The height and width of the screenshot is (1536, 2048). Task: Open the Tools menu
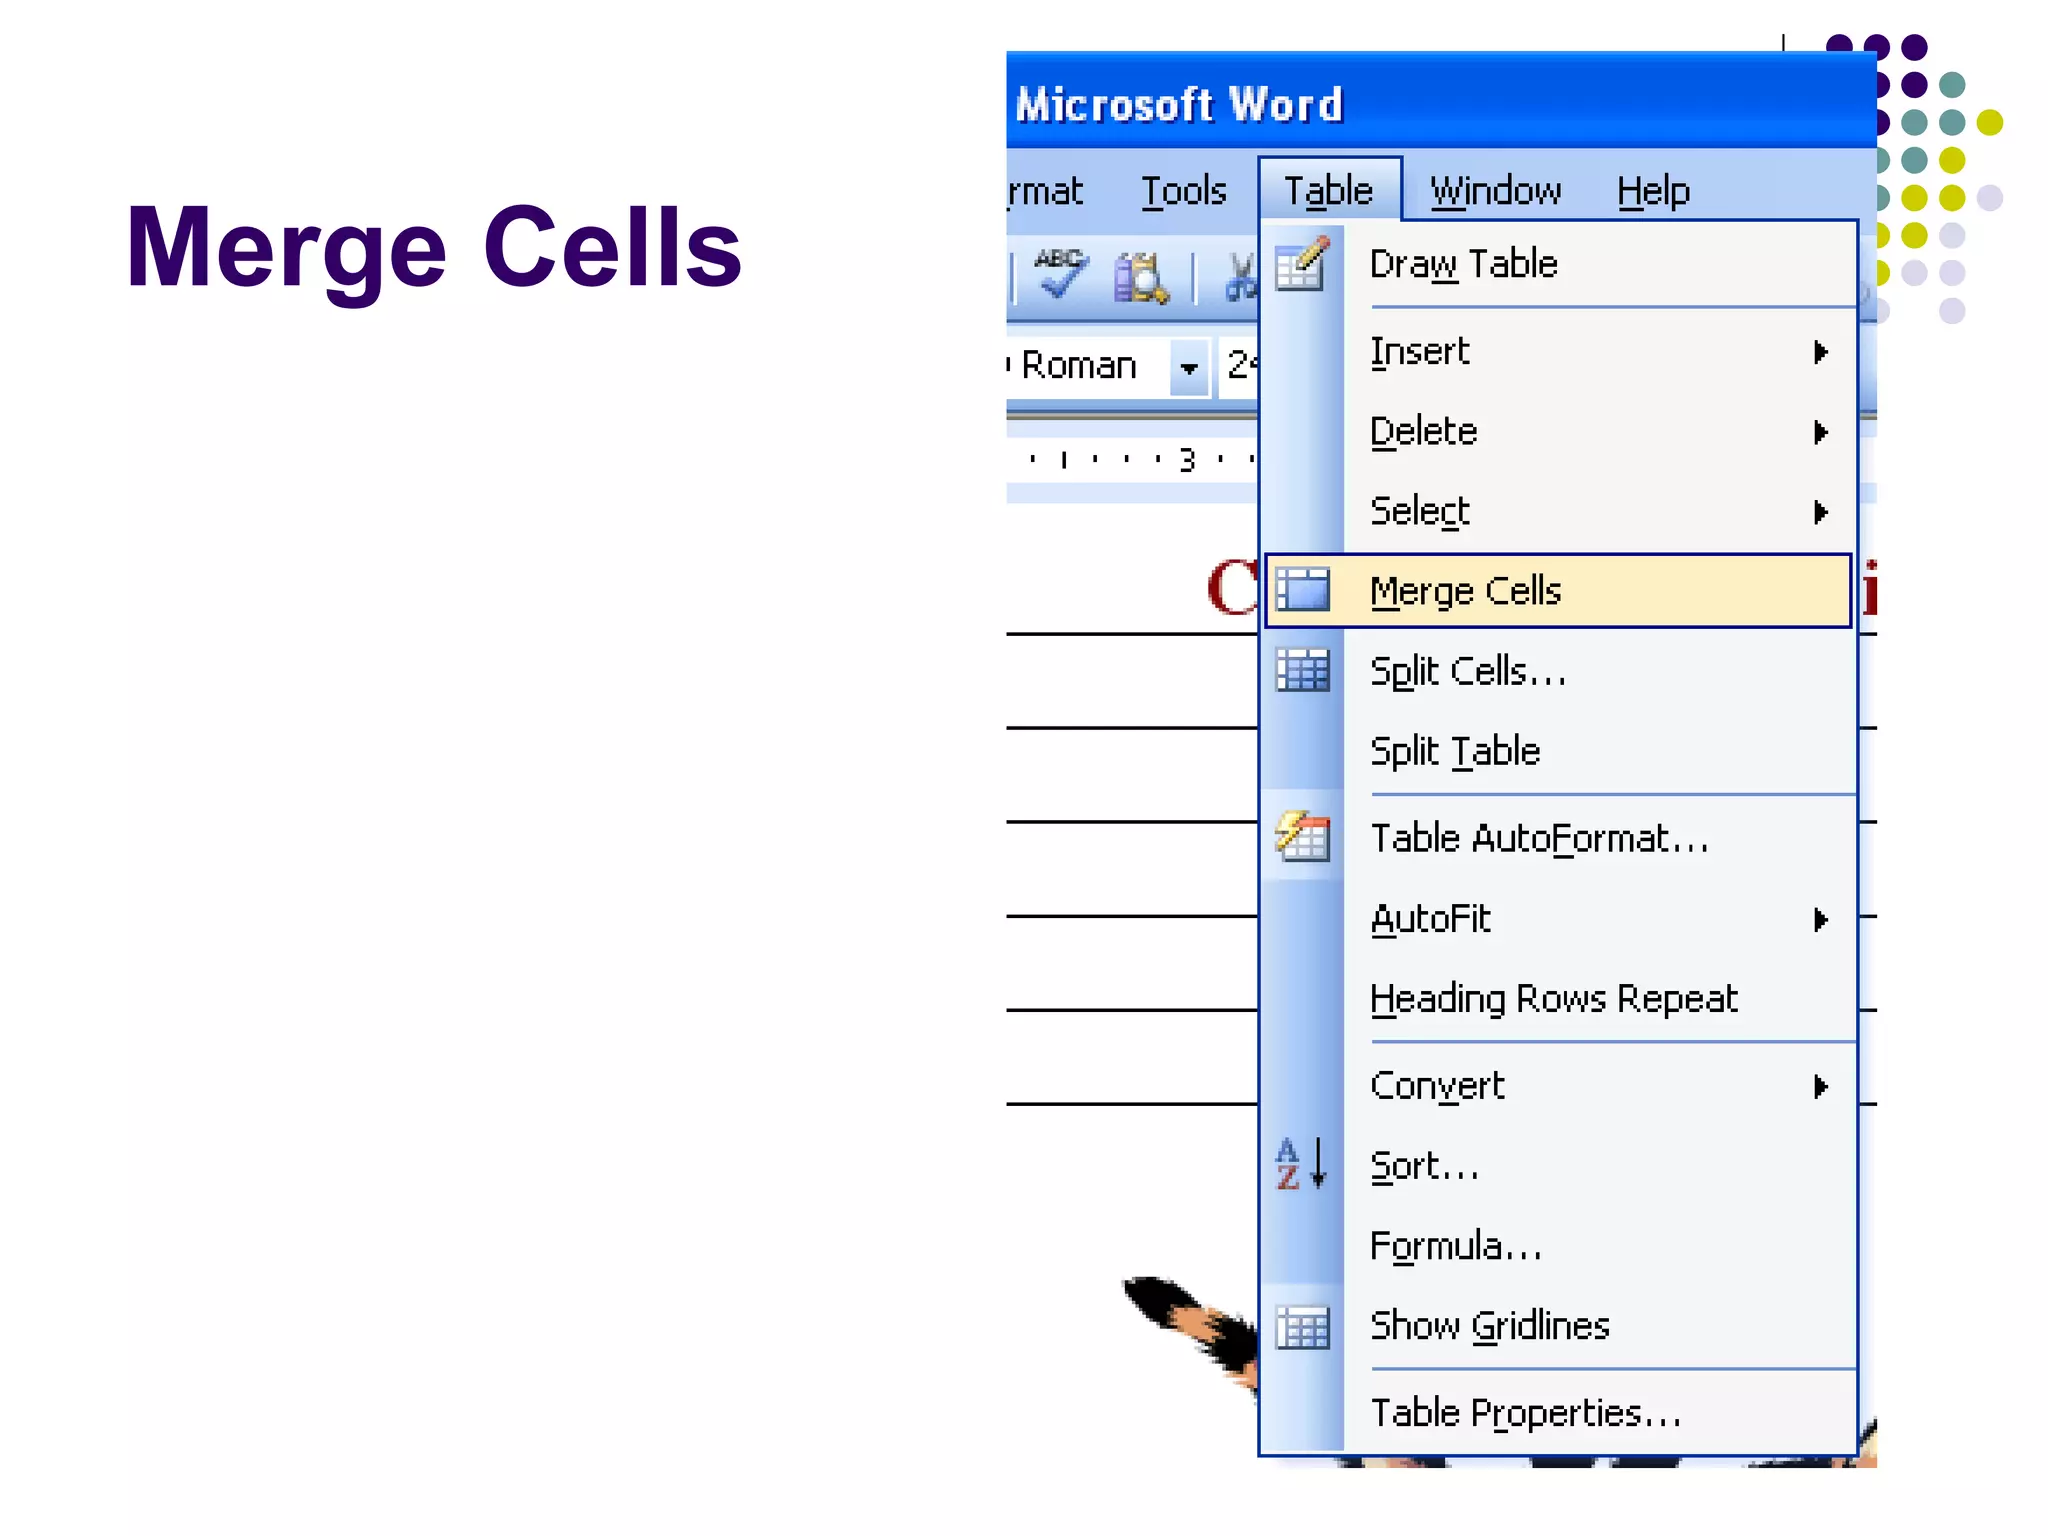coord(1184,190)
